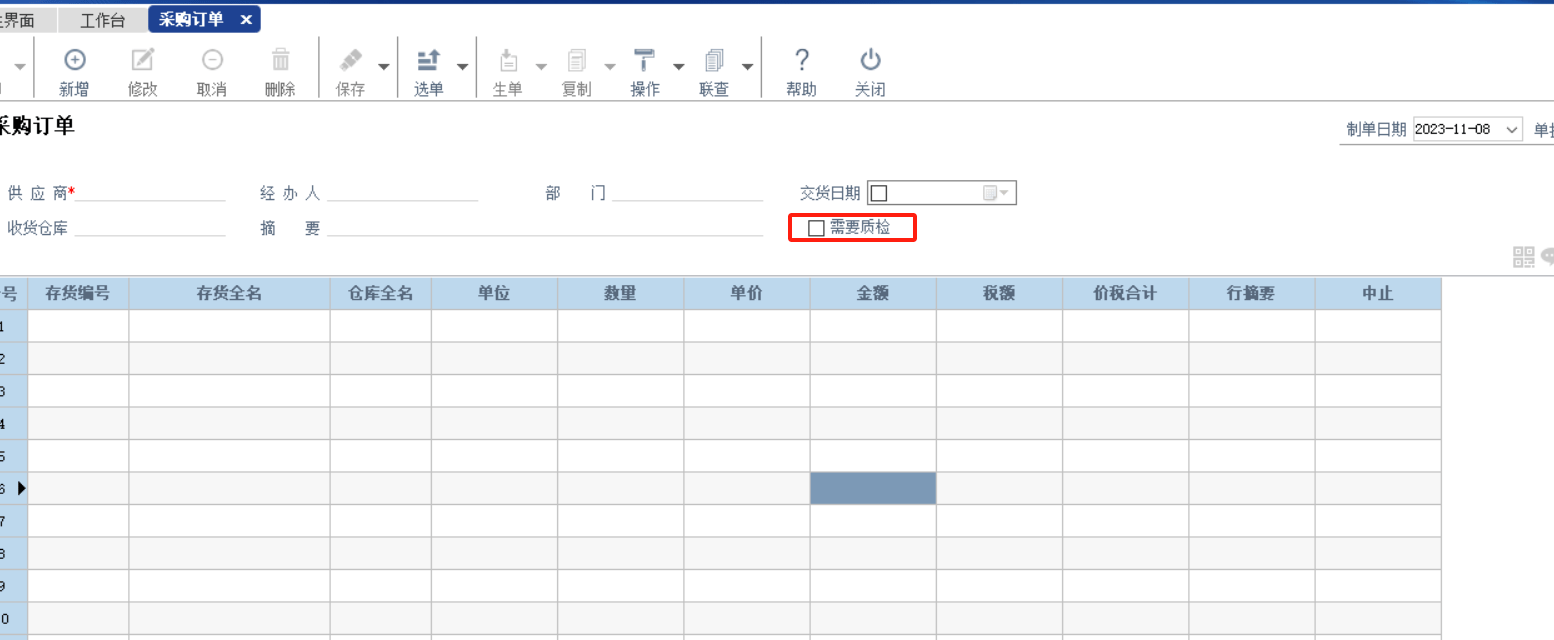Click the 金额 column header

click(873, 294)
